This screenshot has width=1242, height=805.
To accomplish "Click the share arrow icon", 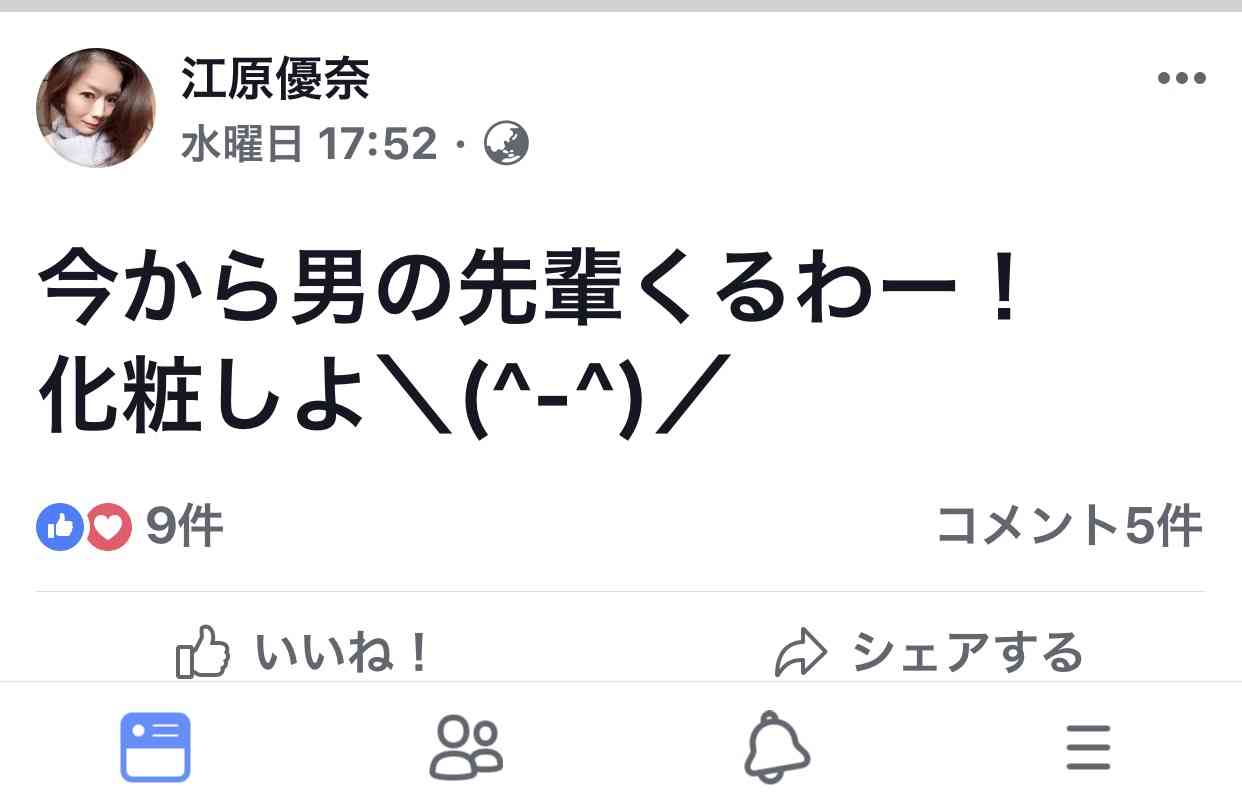I will pyautogui.click(x=801, y=655).
